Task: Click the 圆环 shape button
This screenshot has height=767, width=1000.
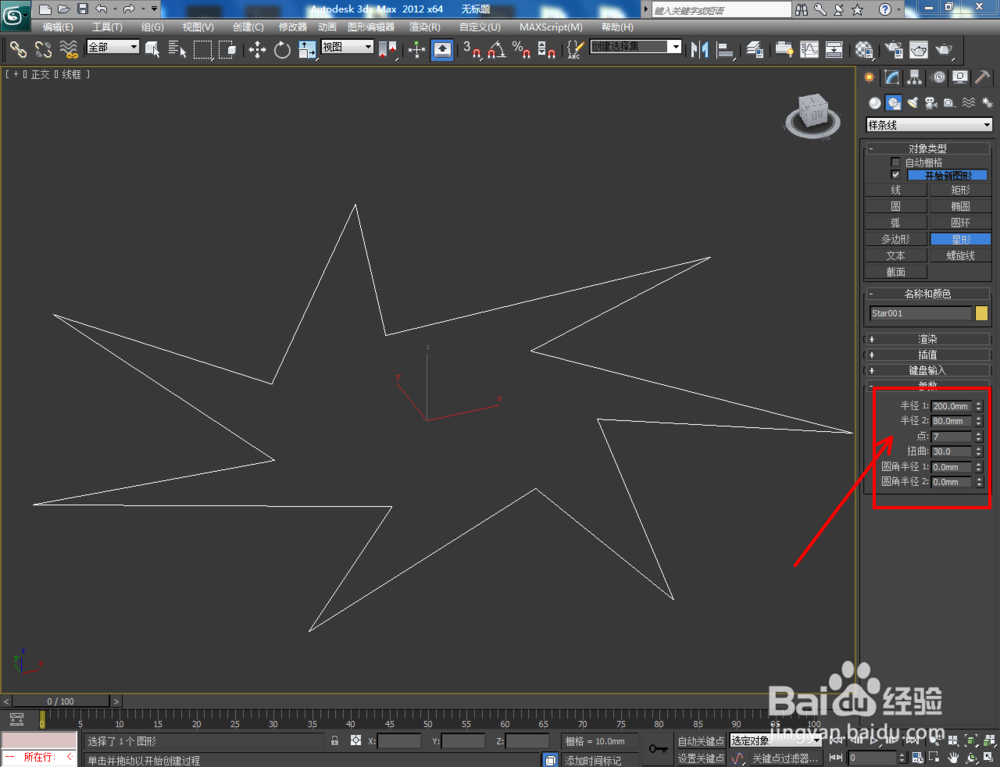Action: pos(960,223)
